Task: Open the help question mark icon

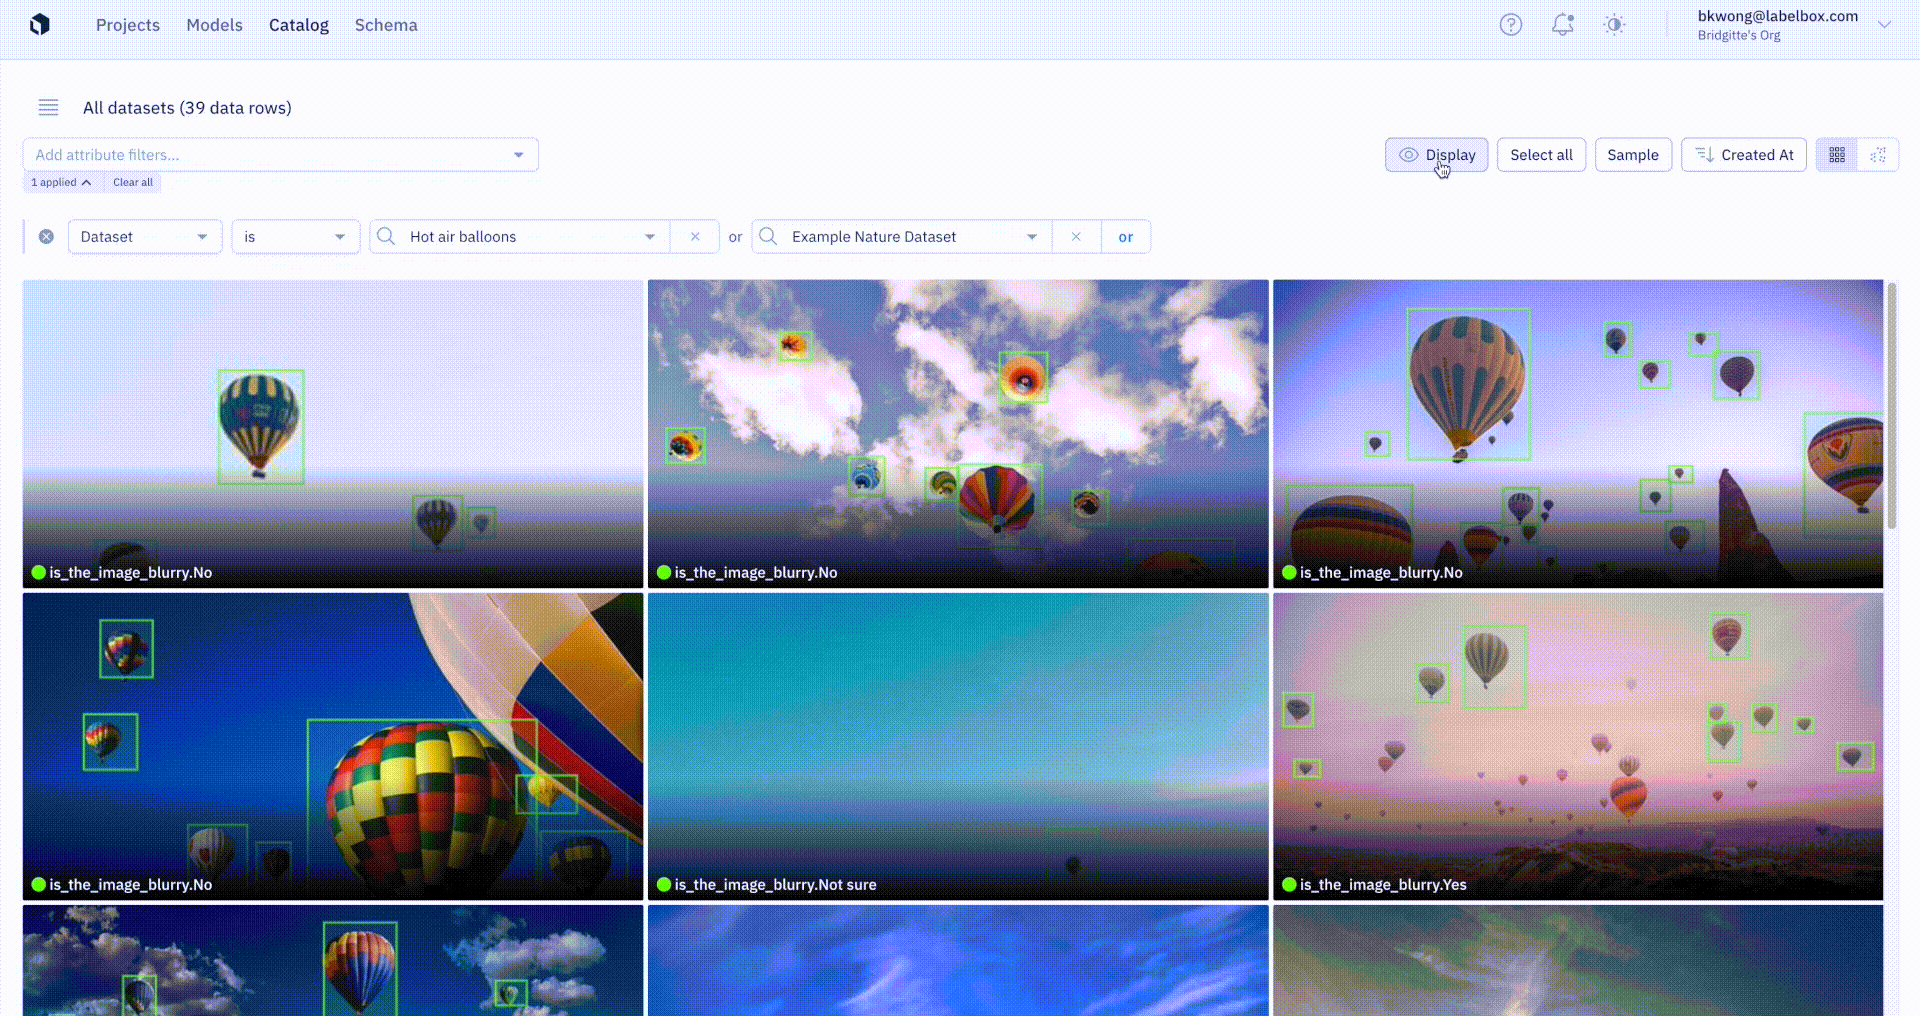Action: (x=1510, y=25)
